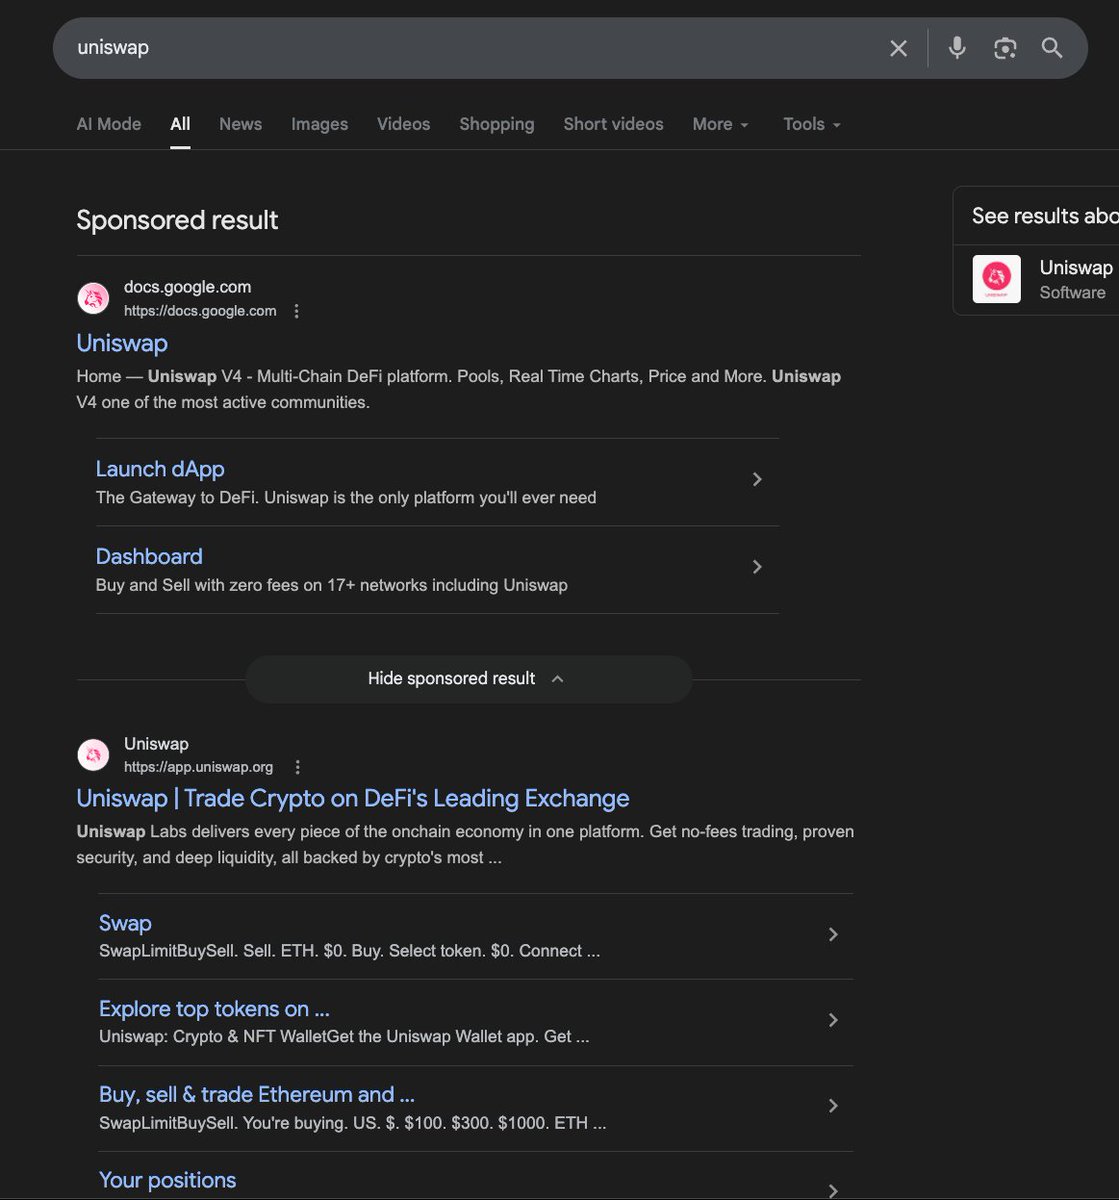Select the All results tab
The height and width of the screenshot is (1200, 1119).
click(180, 124)
